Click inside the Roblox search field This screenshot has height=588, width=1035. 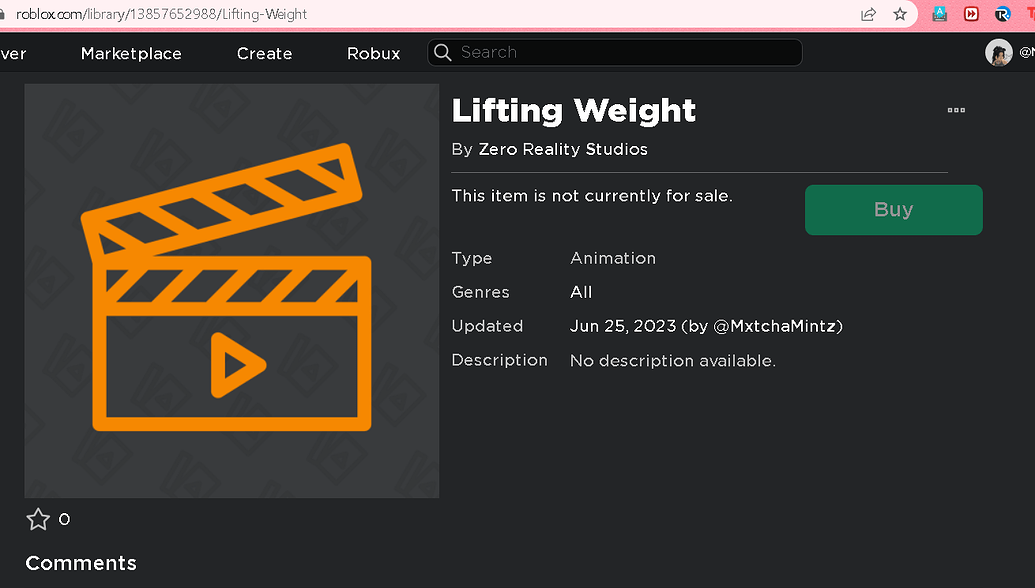614,52
